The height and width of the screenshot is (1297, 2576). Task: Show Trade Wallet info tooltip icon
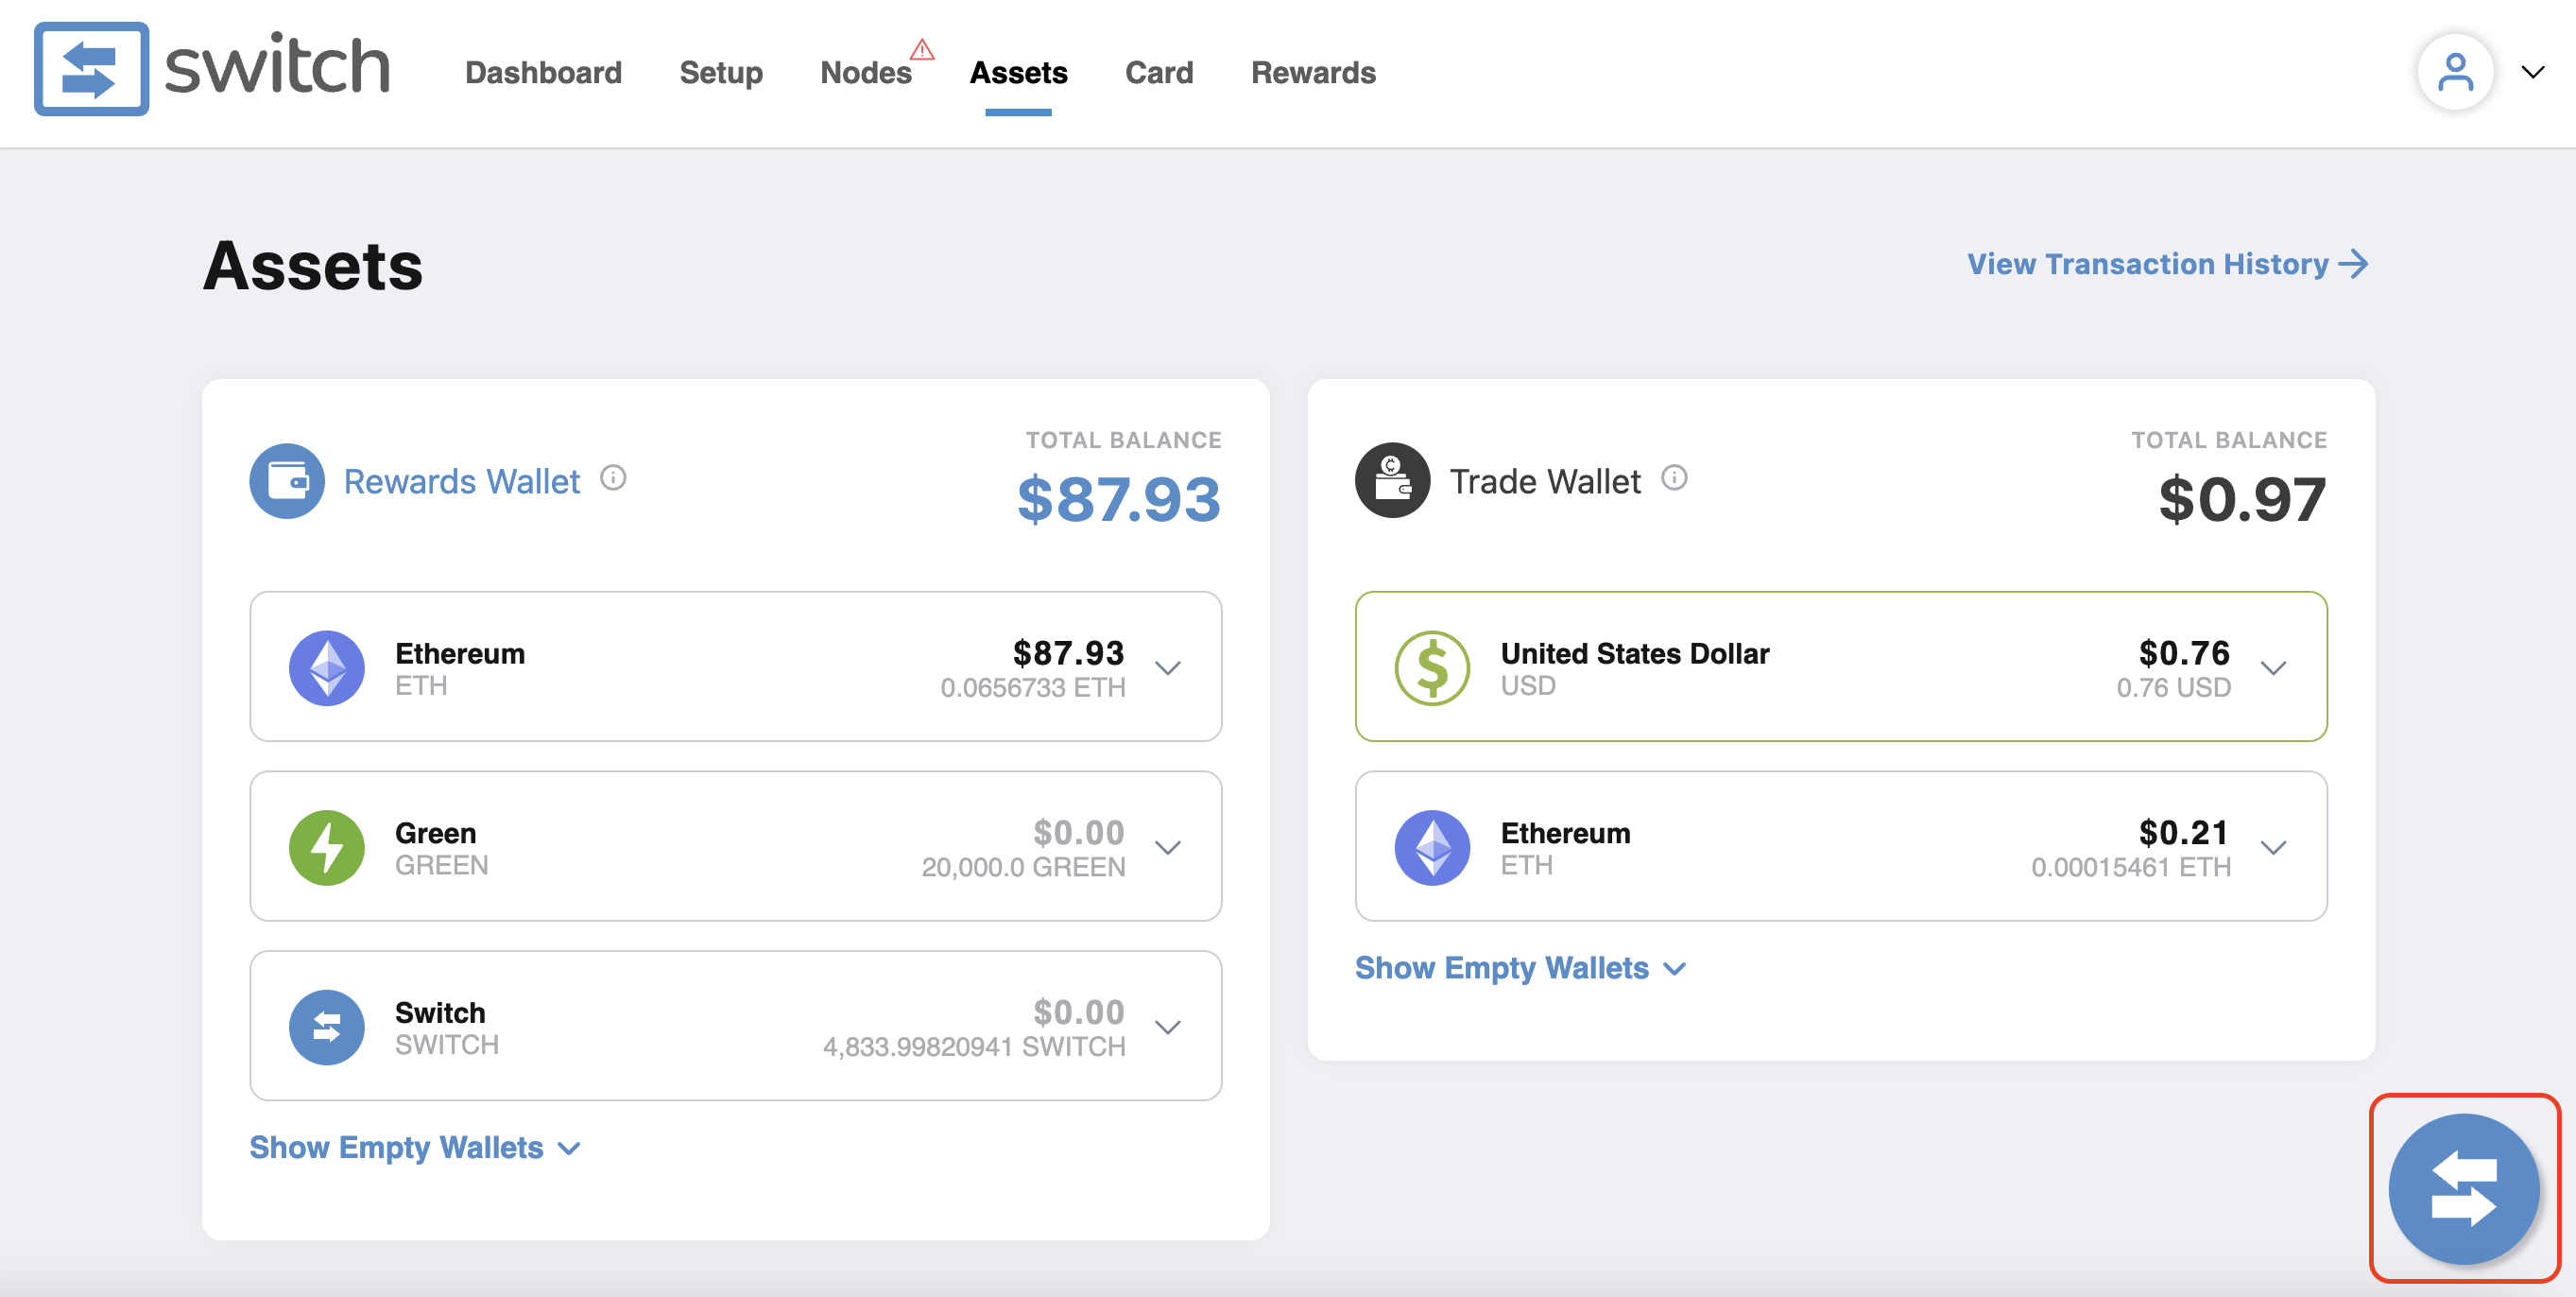tap(1674, 478)
